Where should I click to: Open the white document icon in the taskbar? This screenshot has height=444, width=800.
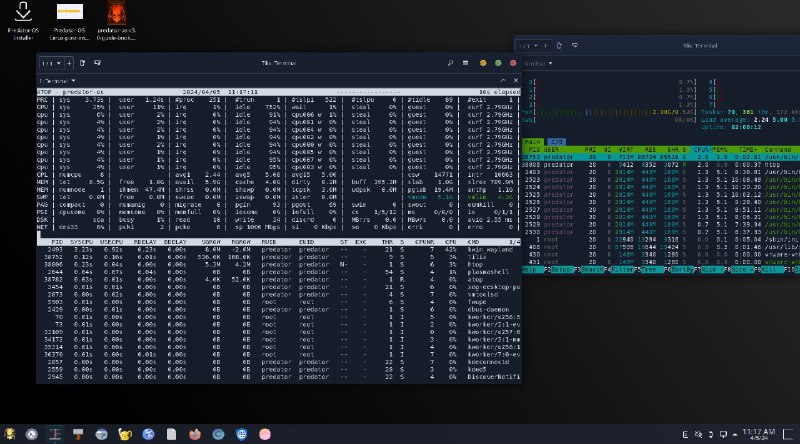coord(171,434)
